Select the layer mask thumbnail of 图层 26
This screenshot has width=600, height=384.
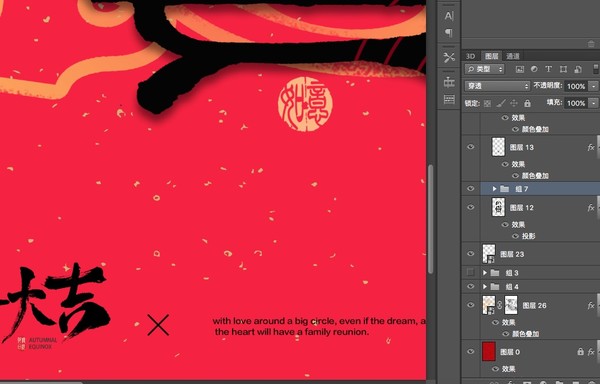coord(511,305)
